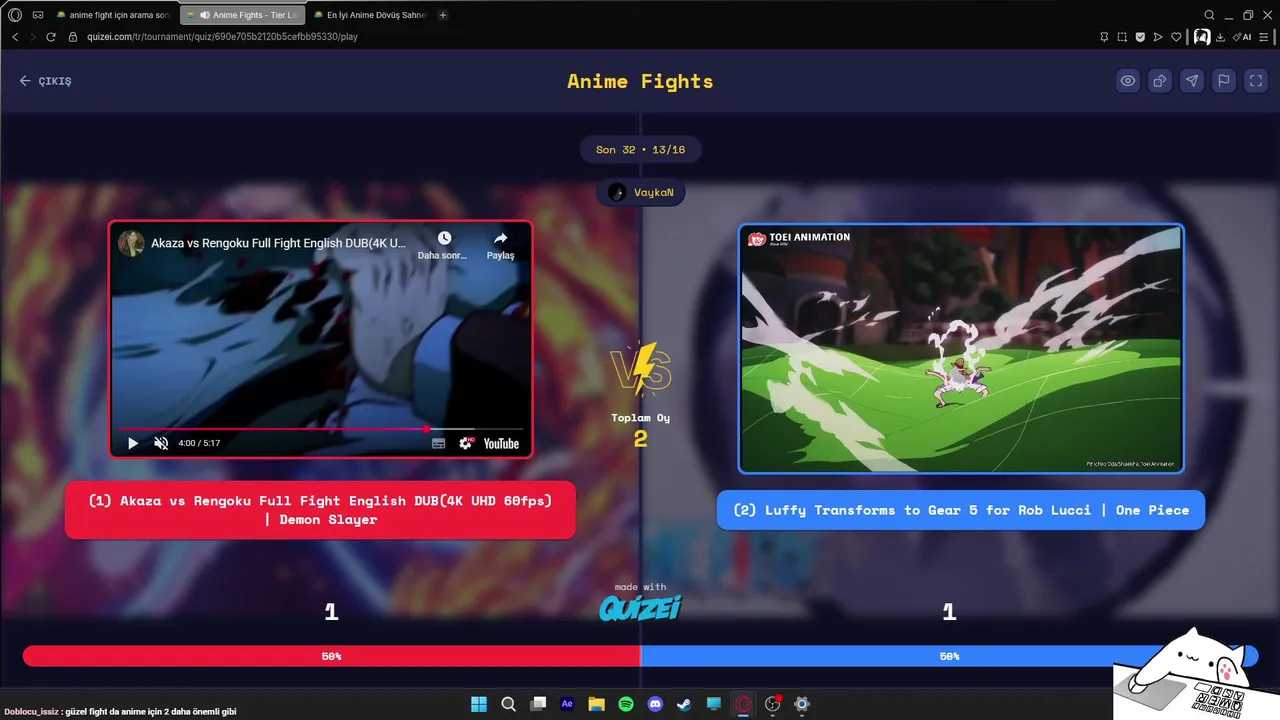Open the video on YouTube logo
This screenshot has width=1280, height=720.
tap(501, 443)
